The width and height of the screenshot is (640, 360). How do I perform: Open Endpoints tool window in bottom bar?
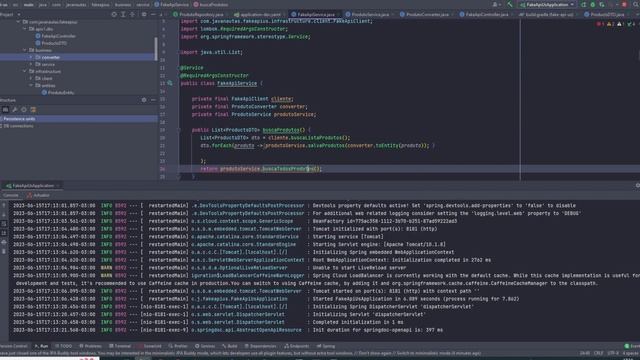297,346
